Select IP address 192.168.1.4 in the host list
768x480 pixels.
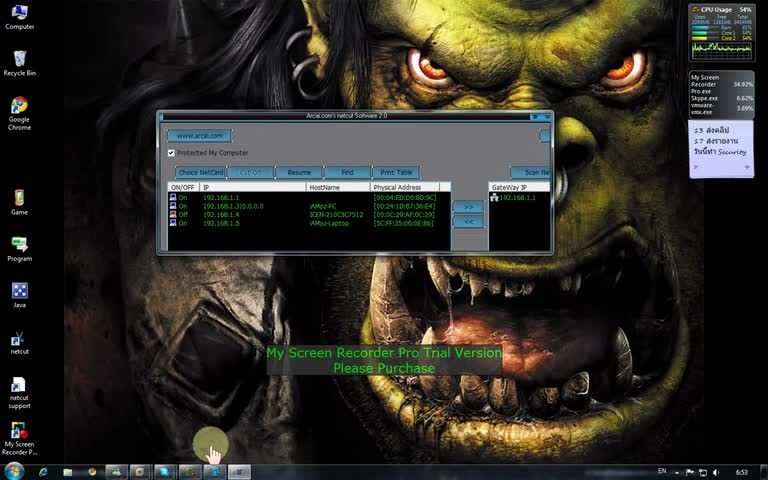221,215
